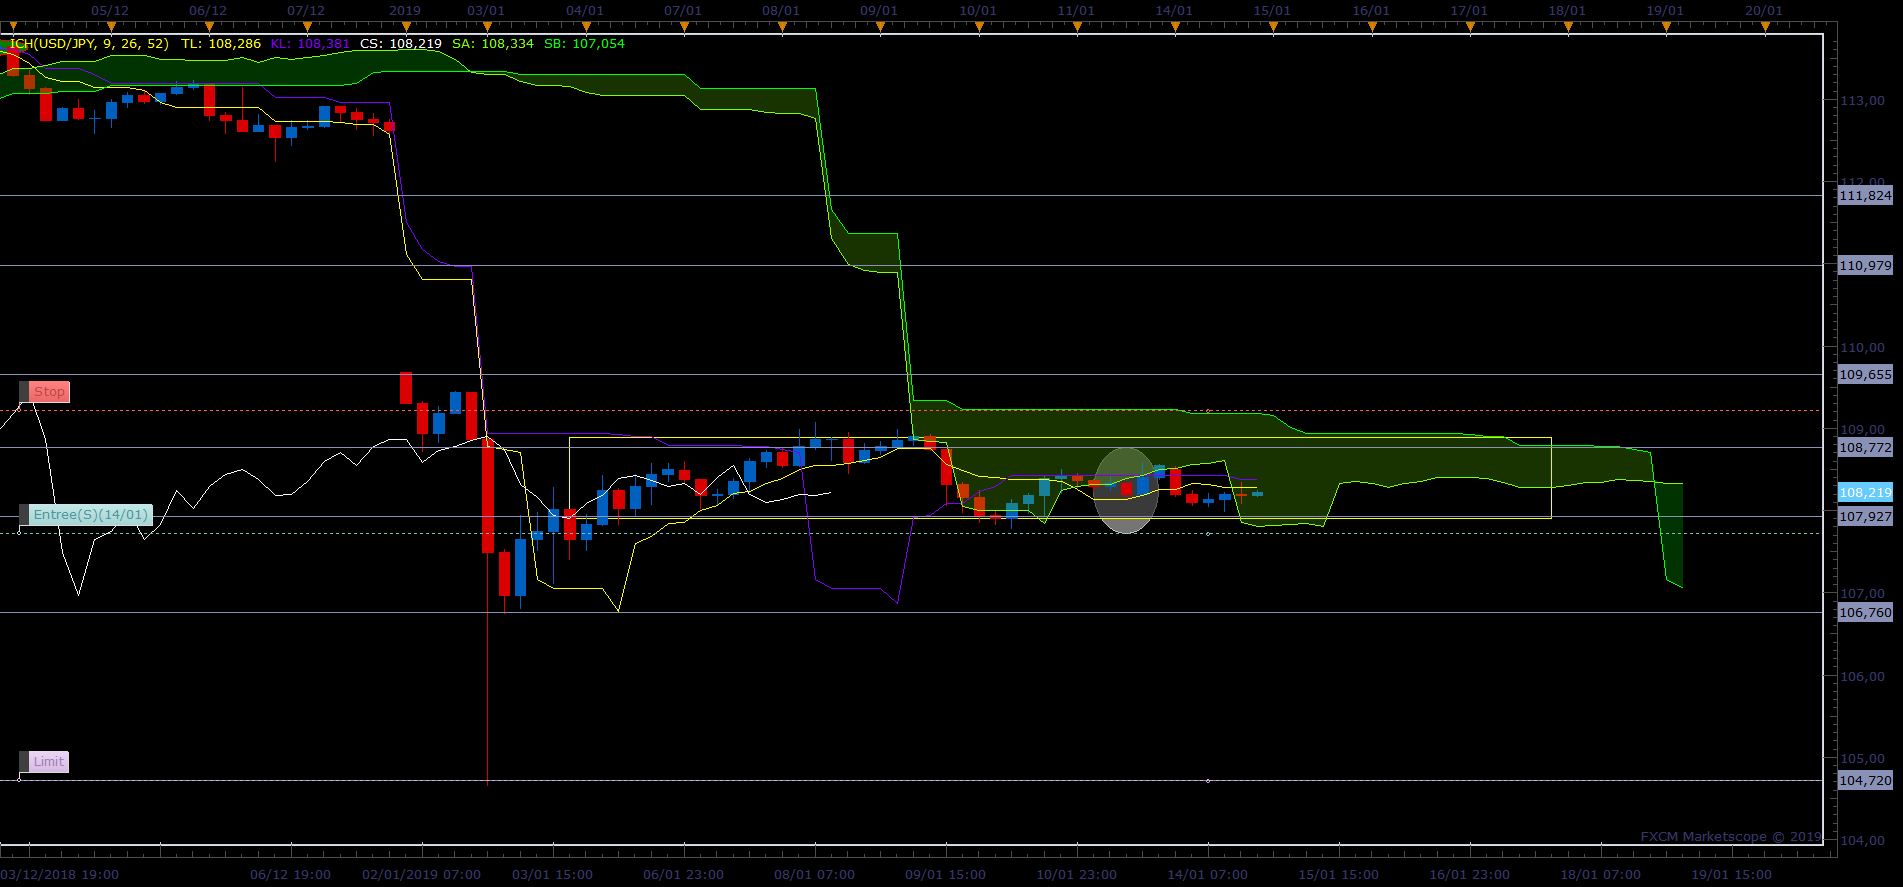Select the 109,655 price level tag
Viewport: 1903px width, 887px height.
[x=1865, y=375]
